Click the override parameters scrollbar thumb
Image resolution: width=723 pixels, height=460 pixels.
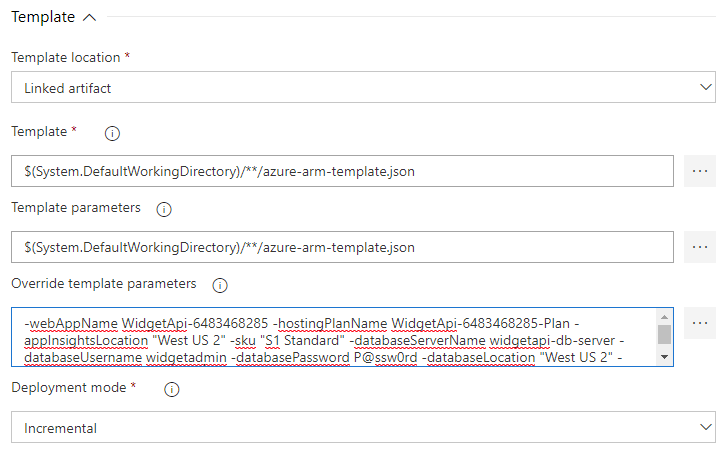(x=664, y=335)
